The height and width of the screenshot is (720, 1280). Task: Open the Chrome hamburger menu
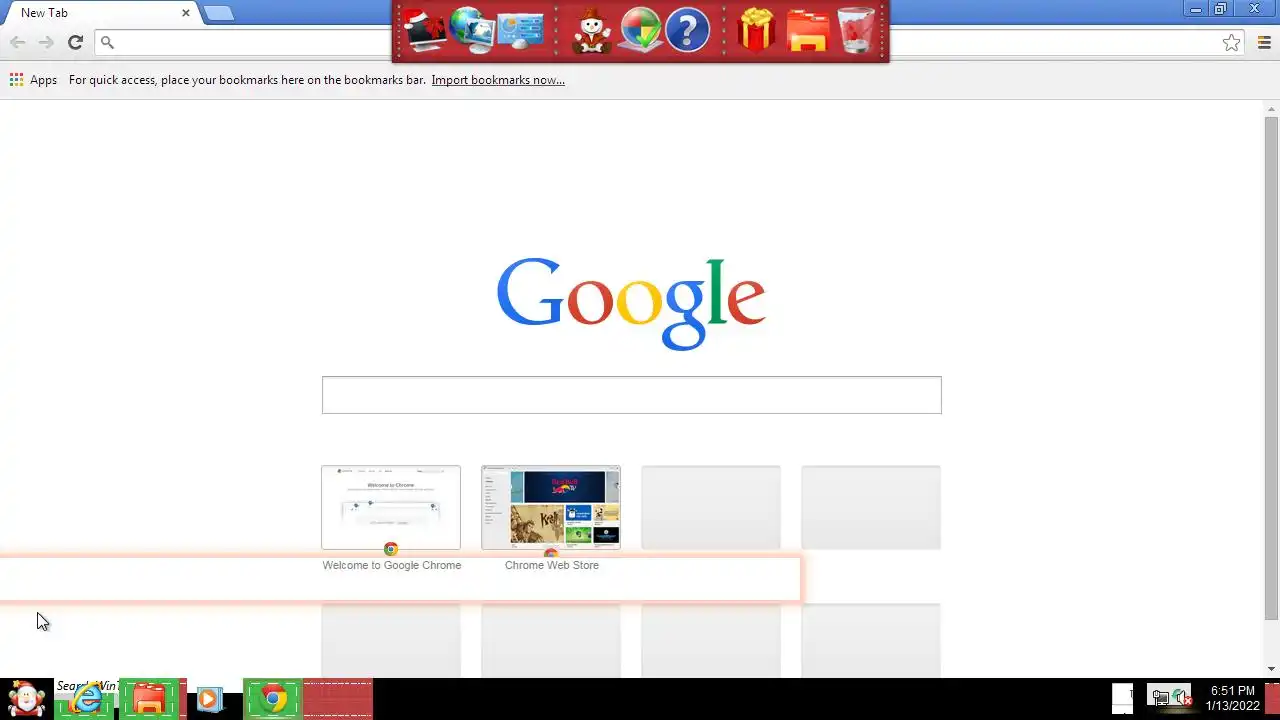pos(1264,42)
